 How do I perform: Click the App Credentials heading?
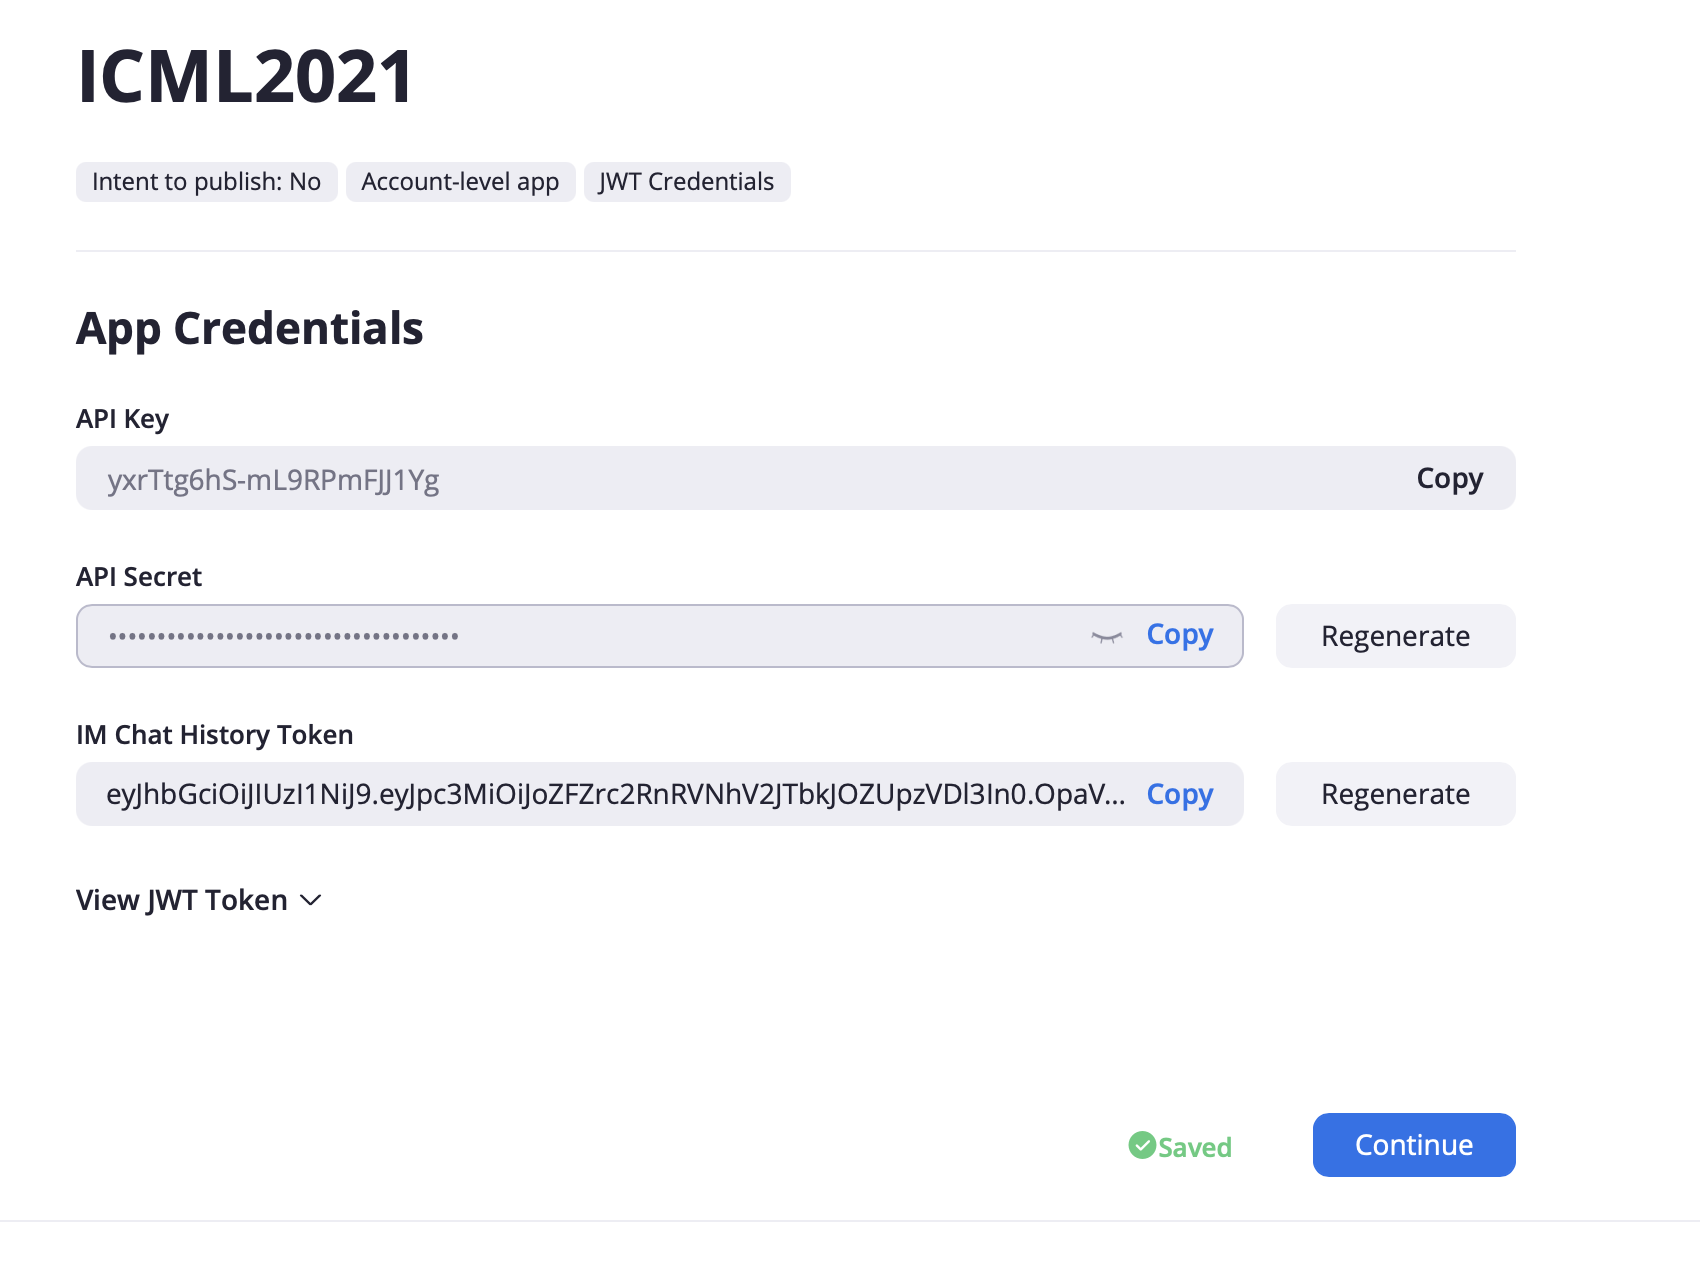click(x=250, y=328)
